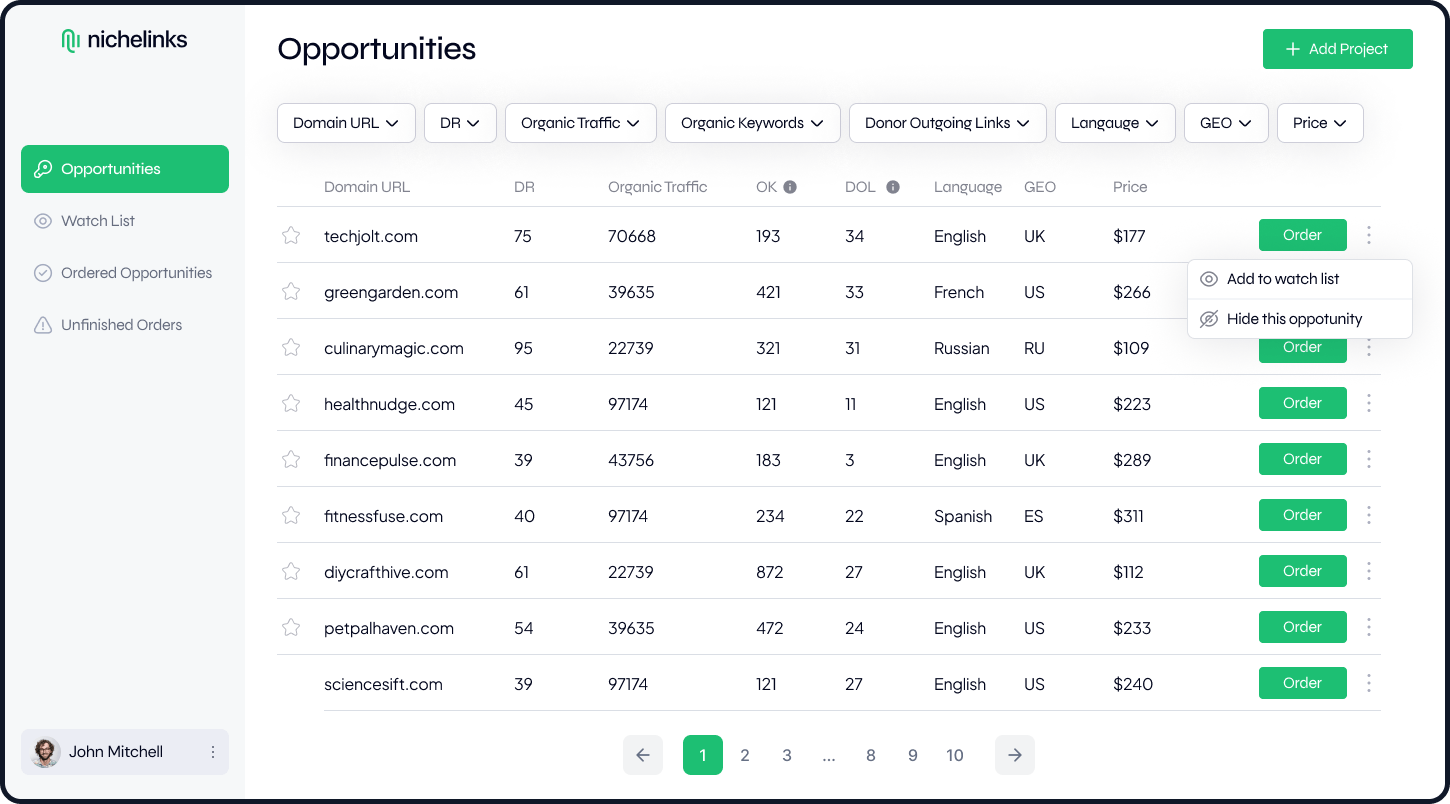The width and height of the screenshot is (1450, 804).
Task: Select the Opportunities magnifier icon in sidebar
Action: tap(42, 168)
